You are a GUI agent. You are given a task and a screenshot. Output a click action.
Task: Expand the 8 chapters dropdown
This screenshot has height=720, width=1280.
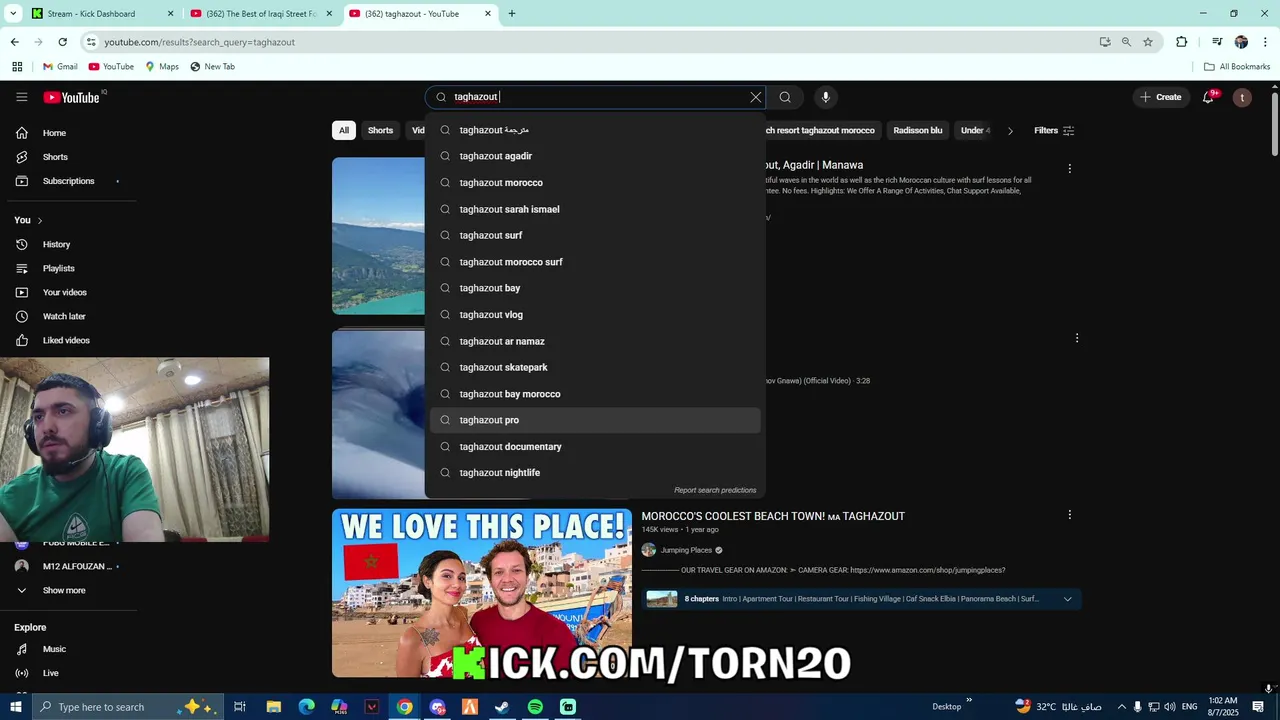[x=1067, y=599]
